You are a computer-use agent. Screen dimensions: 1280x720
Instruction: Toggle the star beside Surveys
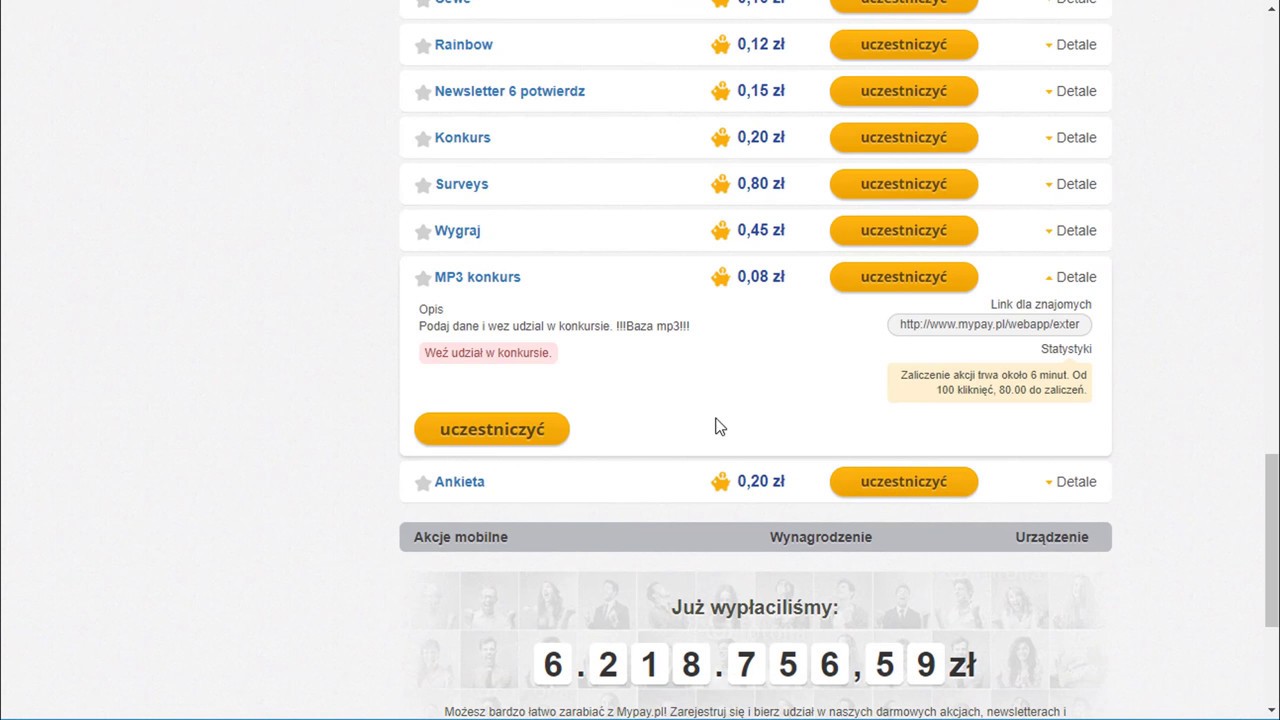[423, 185]
